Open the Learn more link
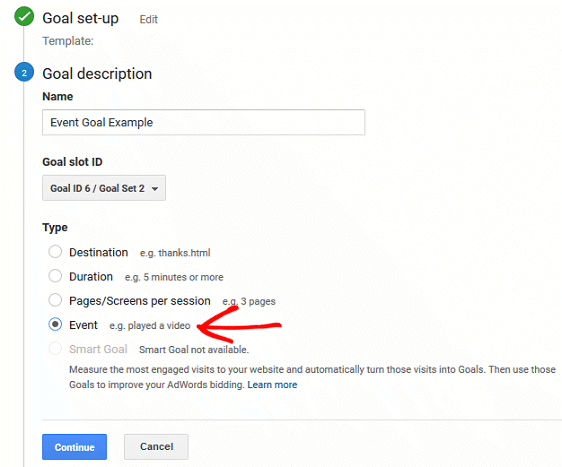Viewport: 562px width, 467px height. point(272,385)
